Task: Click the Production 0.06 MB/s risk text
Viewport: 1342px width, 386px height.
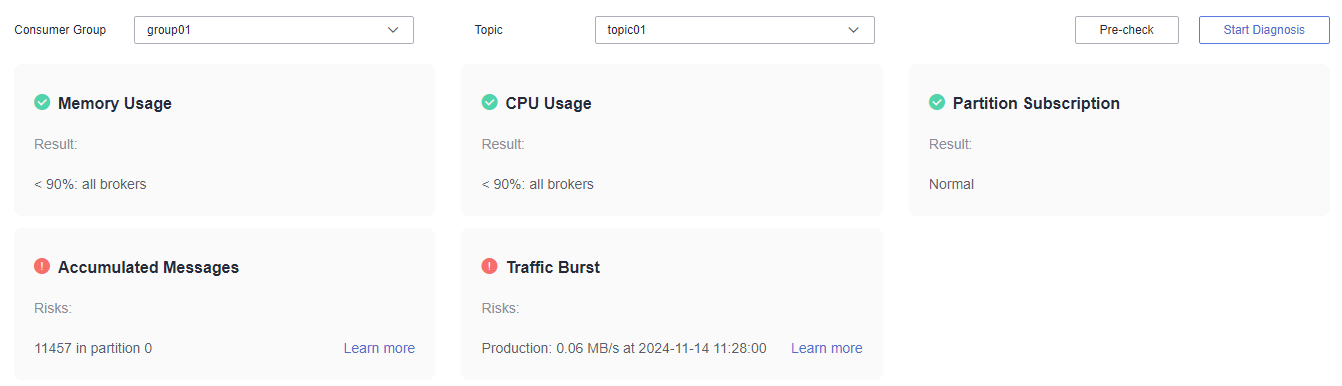Action: pyautogui.click(x=624, y=348)
